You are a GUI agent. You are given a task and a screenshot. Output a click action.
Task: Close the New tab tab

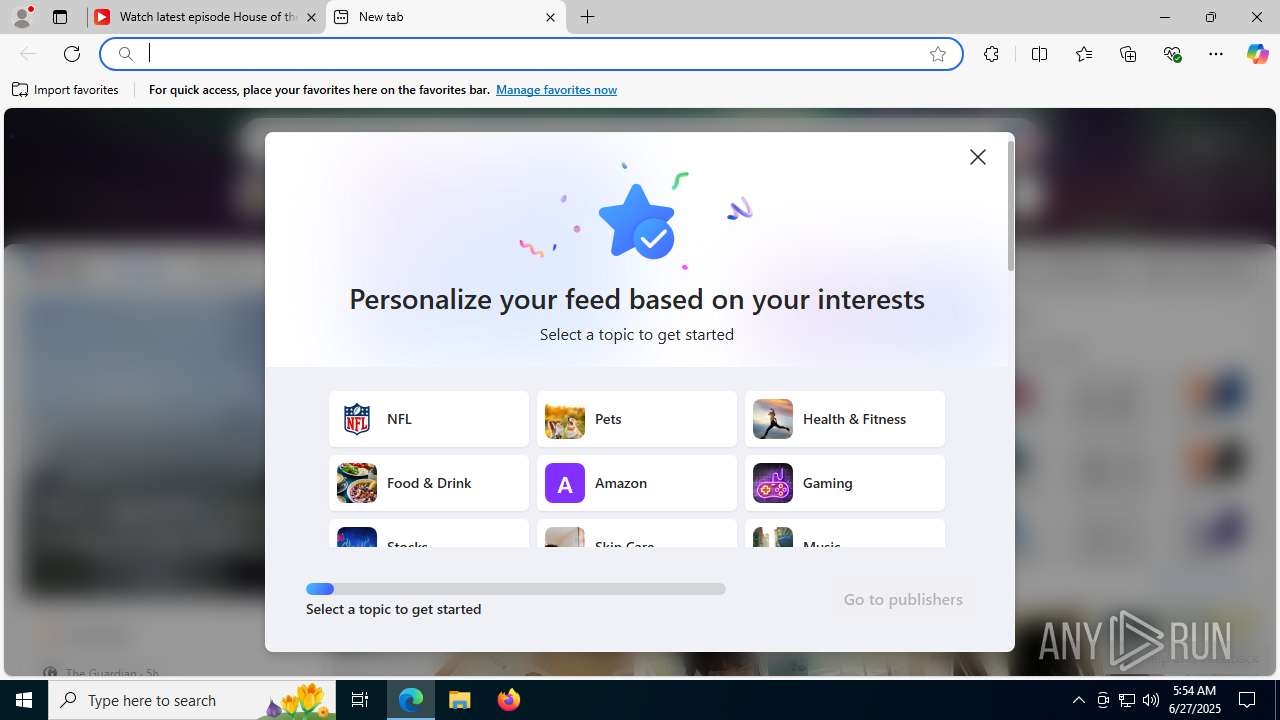[550, 17]
